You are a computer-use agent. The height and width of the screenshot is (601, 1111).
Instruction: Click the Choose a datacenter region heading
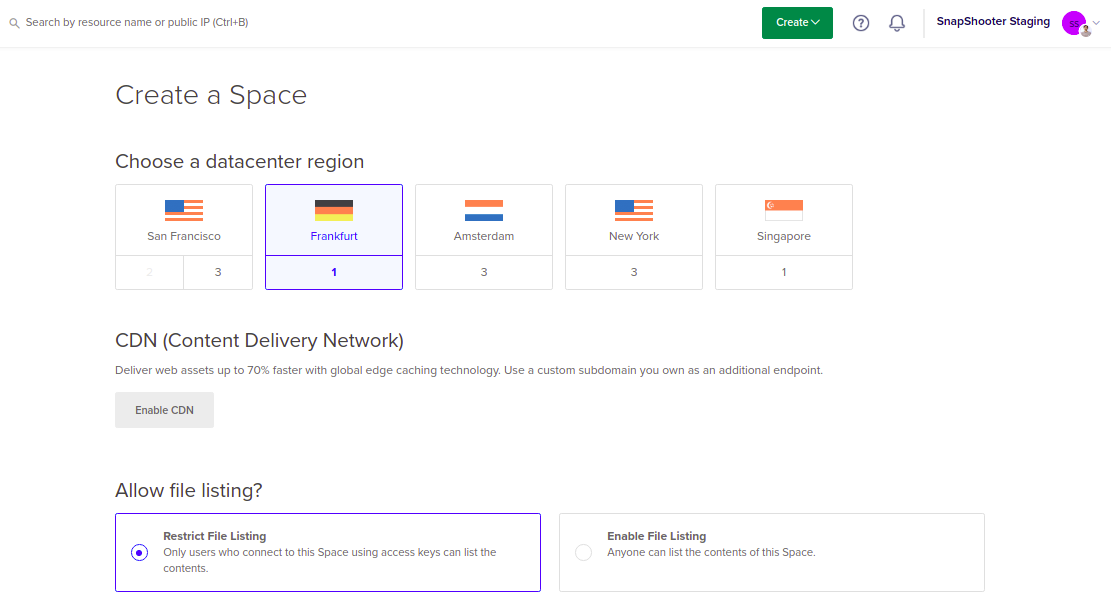(x=239, y=162)
